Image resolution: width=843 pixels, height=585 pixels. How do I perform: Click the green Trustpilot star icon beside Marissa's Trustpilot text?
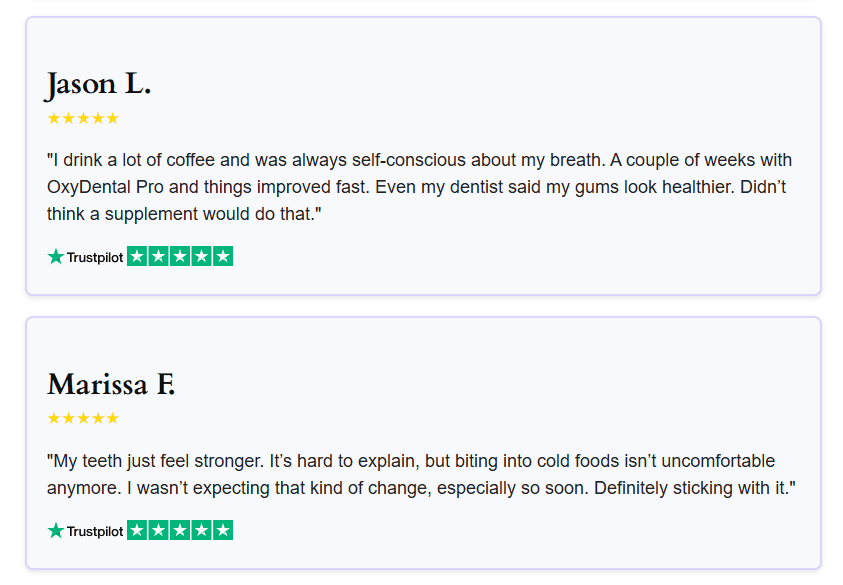pos(56,530)
